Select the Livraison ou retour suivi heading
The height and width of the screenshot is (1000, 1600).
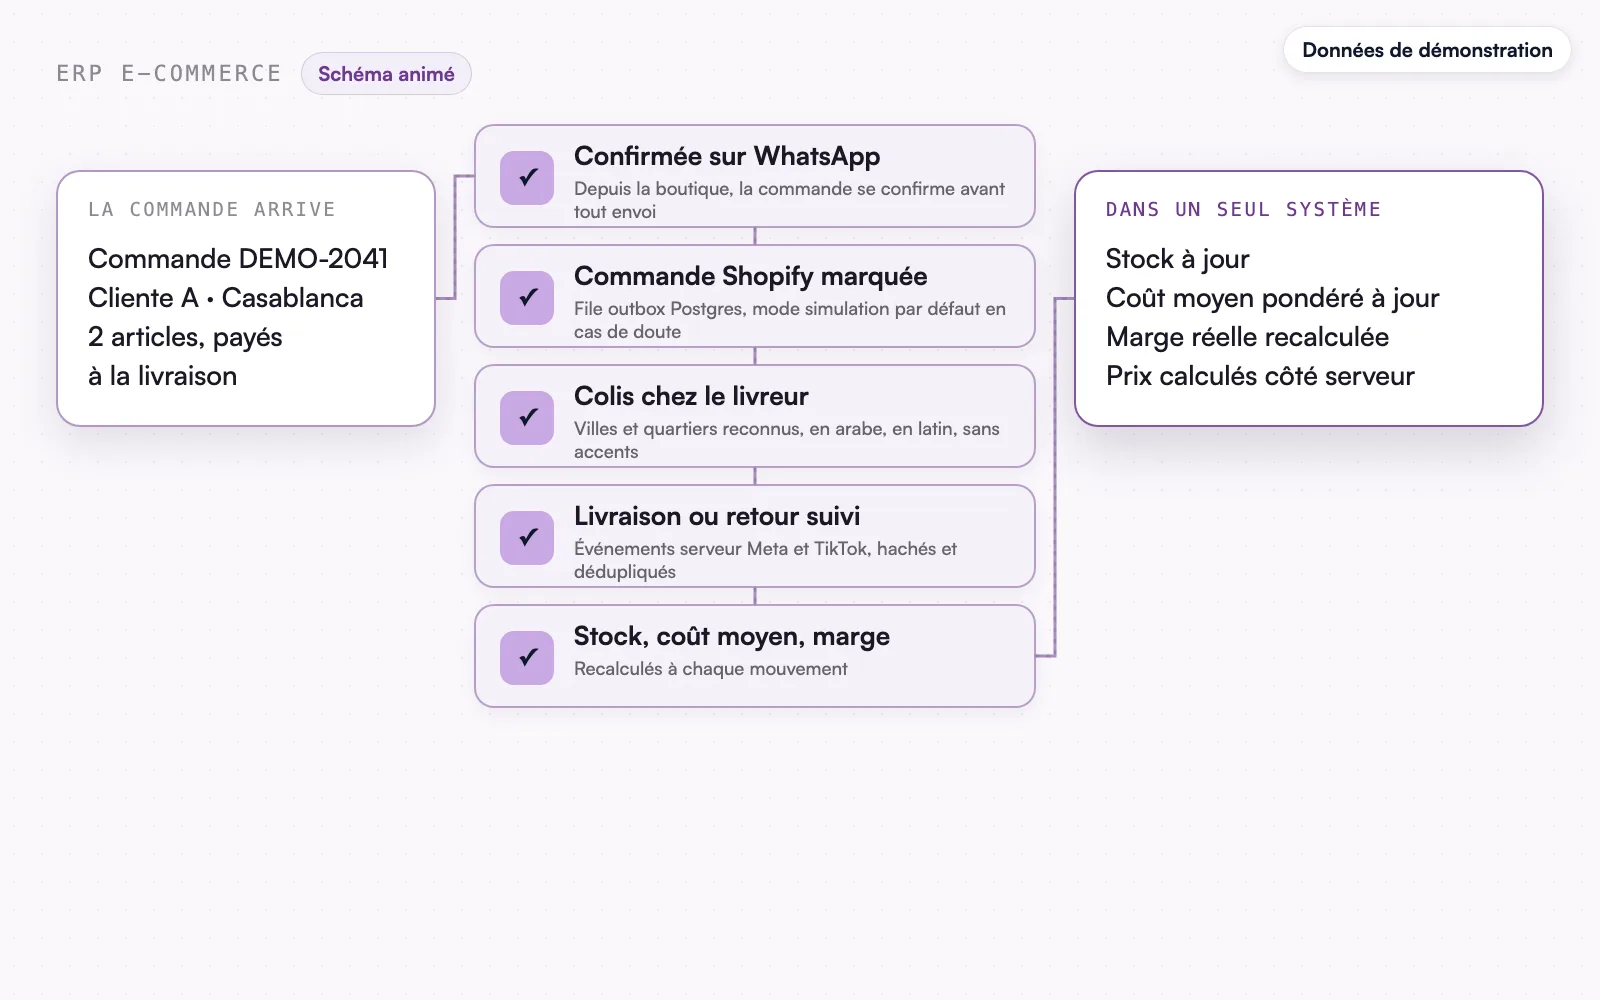point(717,516)
